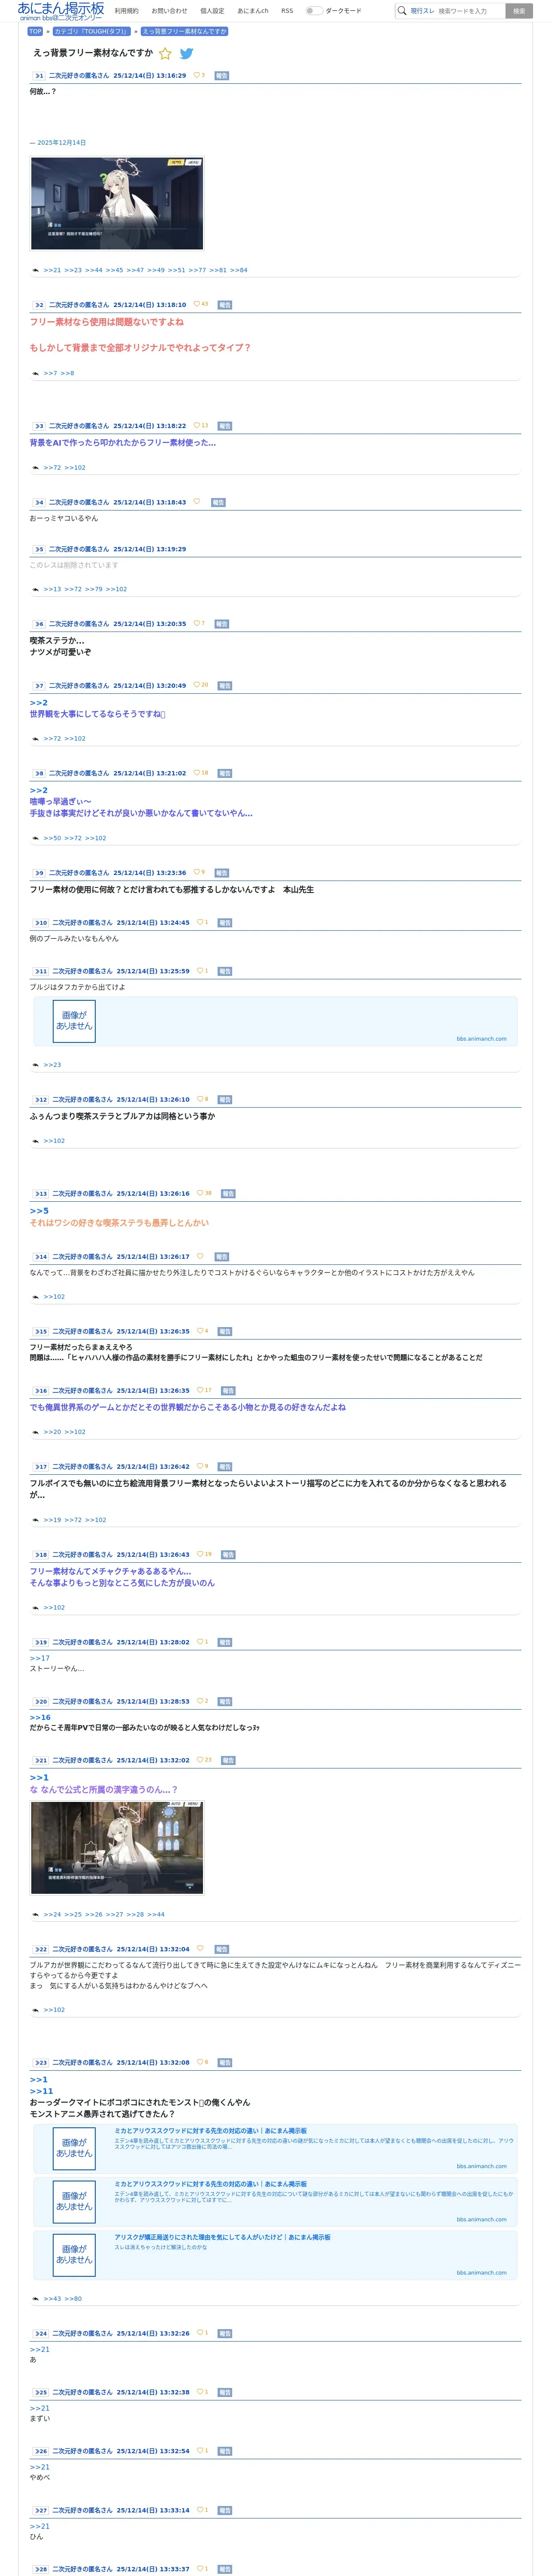Like post 7 with the heart showing 20
551x2576 pixels.
(x=197, y=685)
